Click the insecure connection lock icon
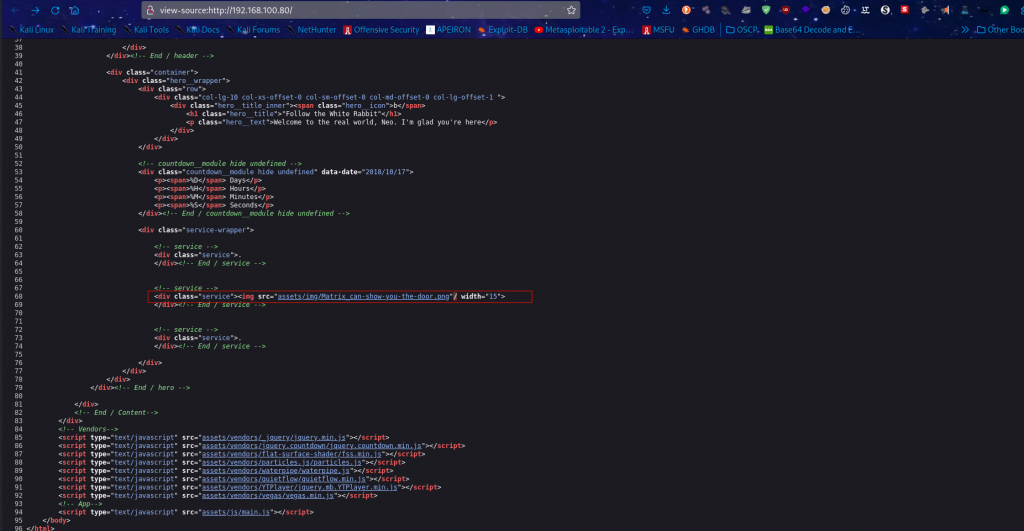The width and height of the screenshot is (1024, 531). point(150,10)
